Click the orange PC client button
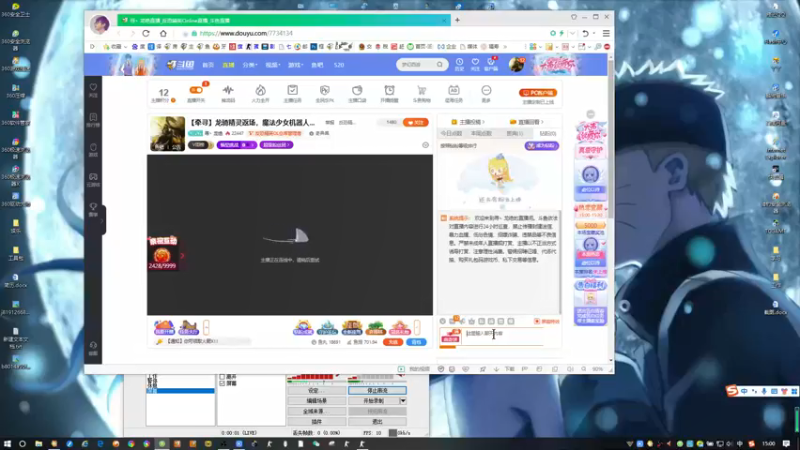The image size is (800, 450). (538, 93)
